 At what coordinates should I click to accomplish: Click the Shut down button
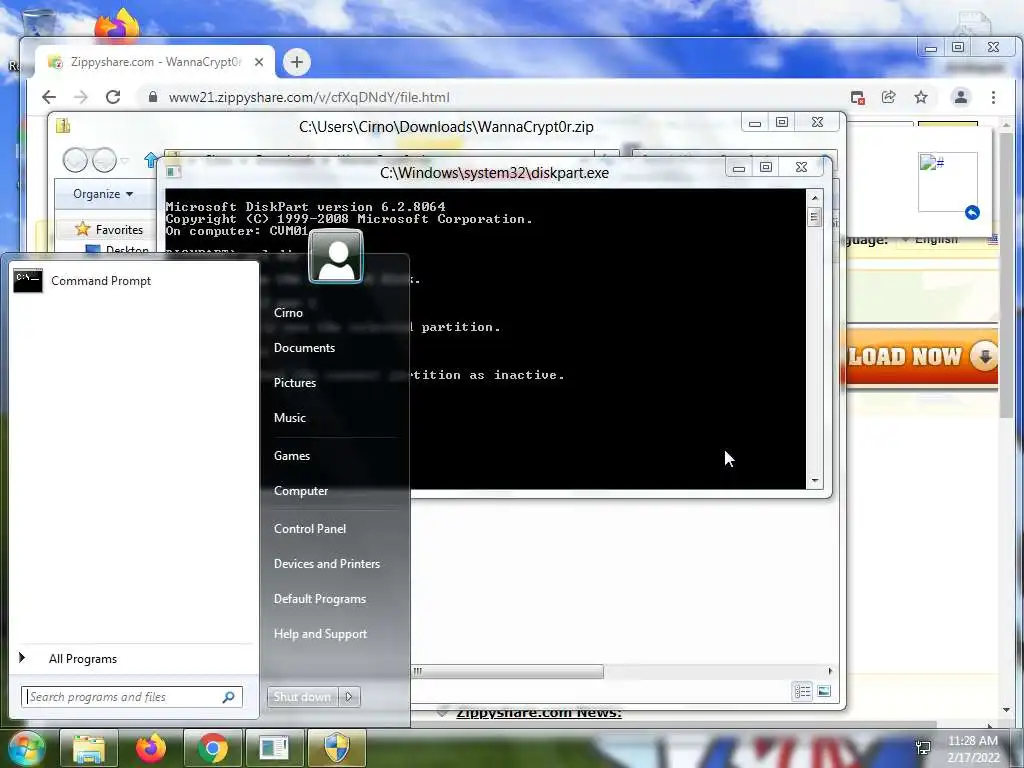[x=302, y=697]
